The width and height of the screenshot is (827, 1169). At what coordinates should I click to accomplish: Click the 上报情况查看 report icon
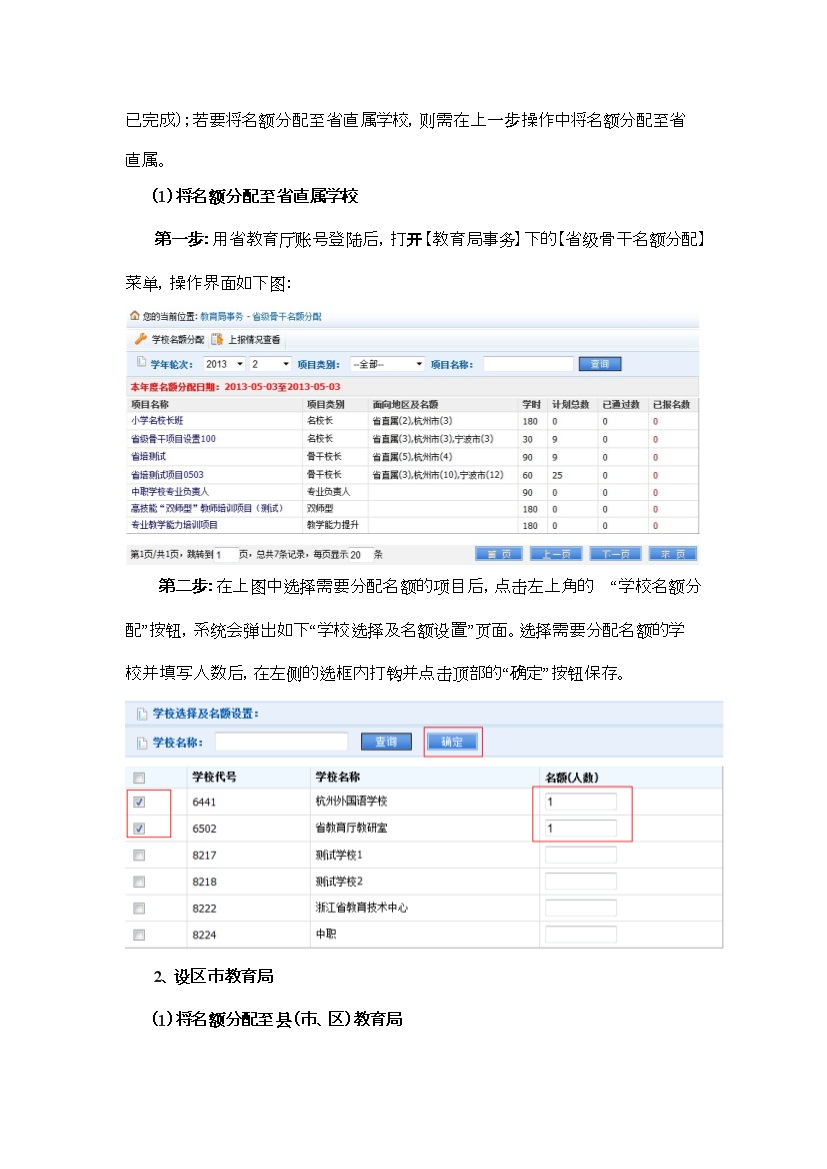point(217,339)
